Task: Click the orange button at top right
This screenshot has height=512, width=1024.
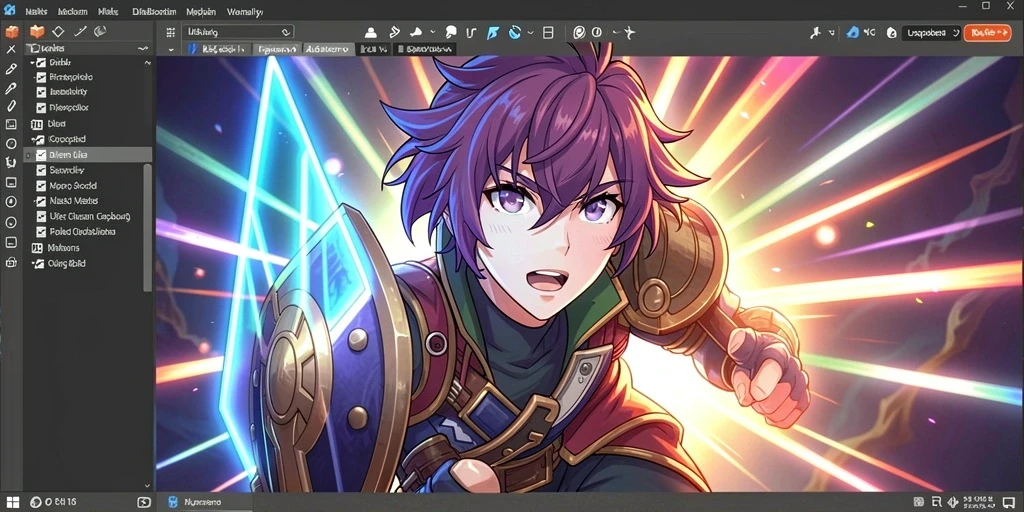Action: [987, 33]
